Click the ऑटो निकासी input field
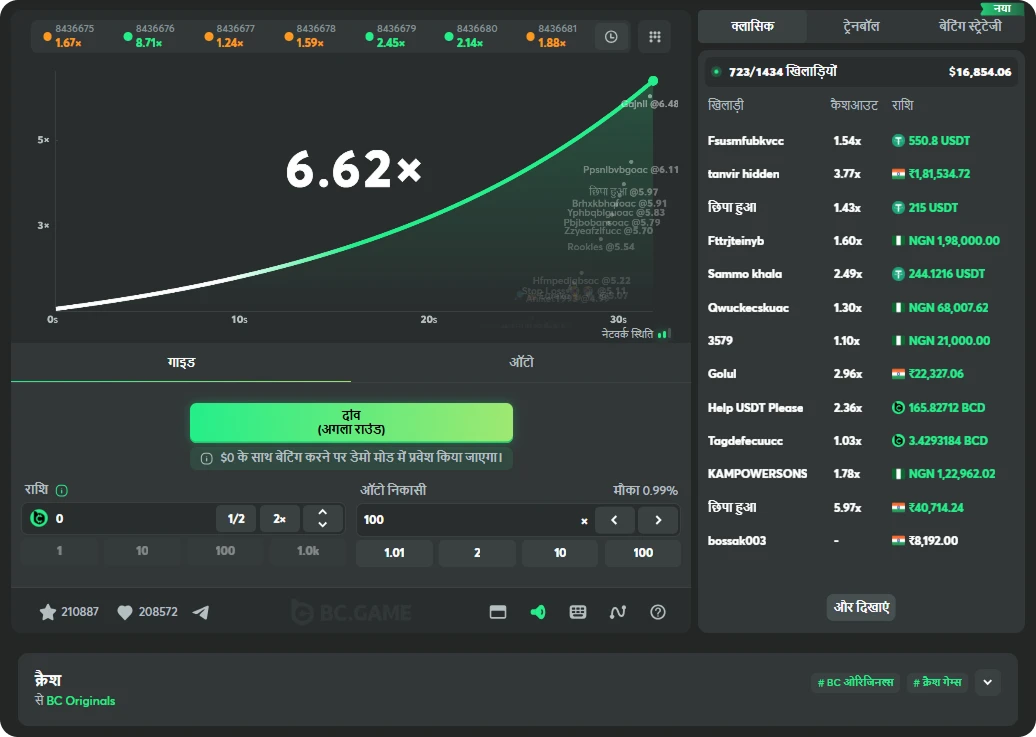The image size is (1036, 737). [465, 520]
